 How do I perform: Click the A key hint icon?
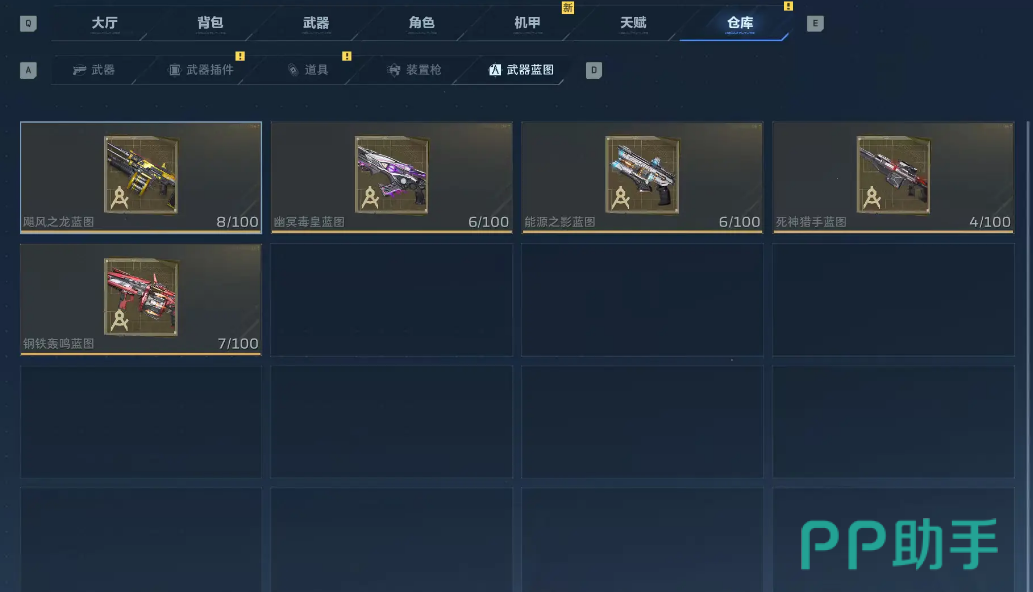(x=28, y=70)
